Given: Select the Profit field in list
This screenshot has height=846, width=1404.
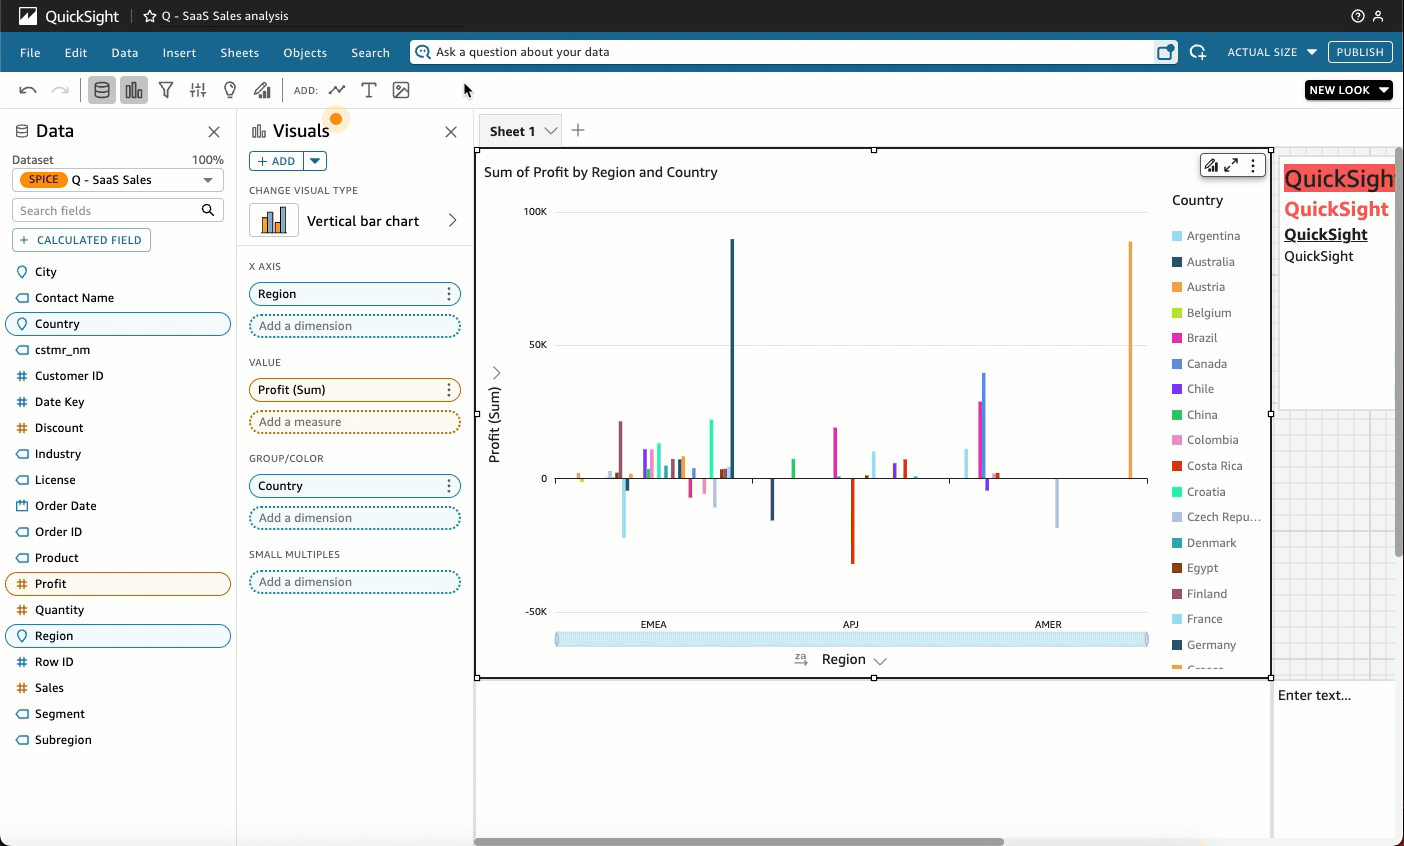Looking at the screenshot, I should click(x=118, y=584).
